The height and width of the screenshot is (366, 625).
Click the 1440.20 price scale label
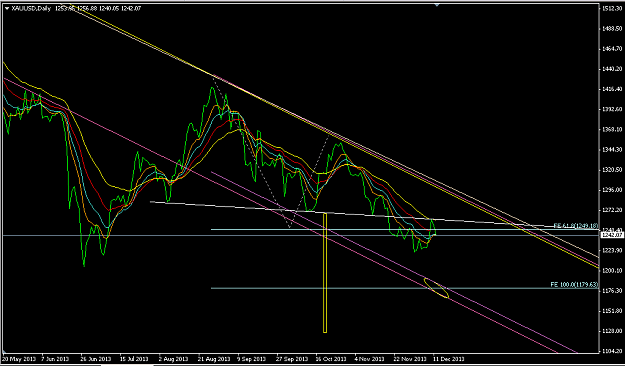coord(613,69)
